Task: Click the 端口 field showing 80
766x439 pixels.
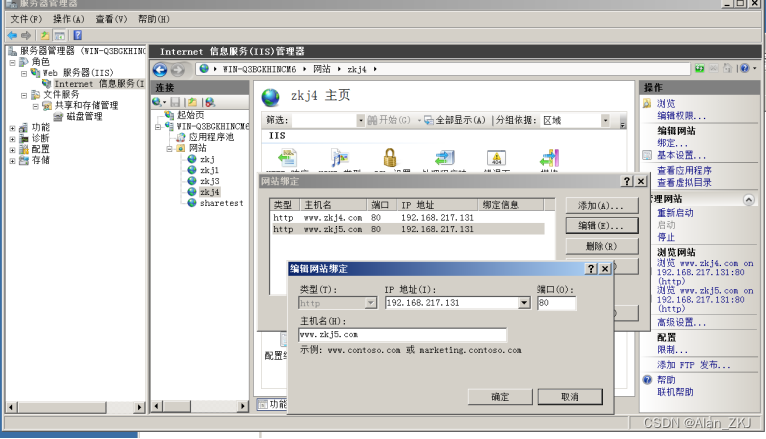Action: tap(556, 303)
